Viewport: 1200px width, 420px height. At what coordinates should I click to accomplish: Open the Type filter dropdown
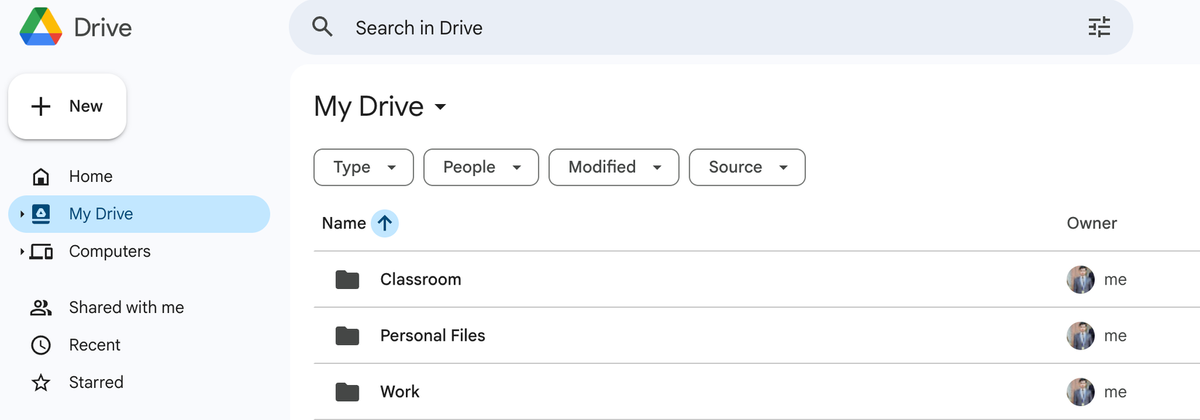click(x=362, y=167)
